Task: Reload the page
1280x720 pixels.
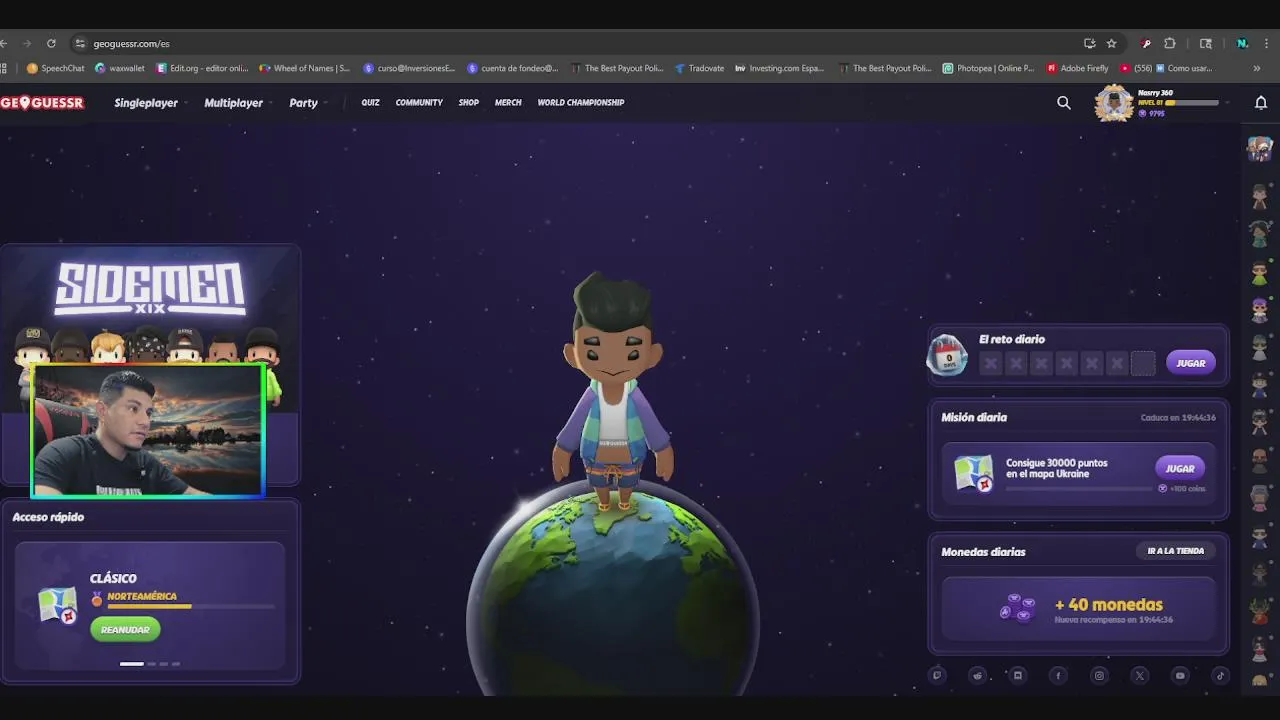Action: tap(51, 43)
